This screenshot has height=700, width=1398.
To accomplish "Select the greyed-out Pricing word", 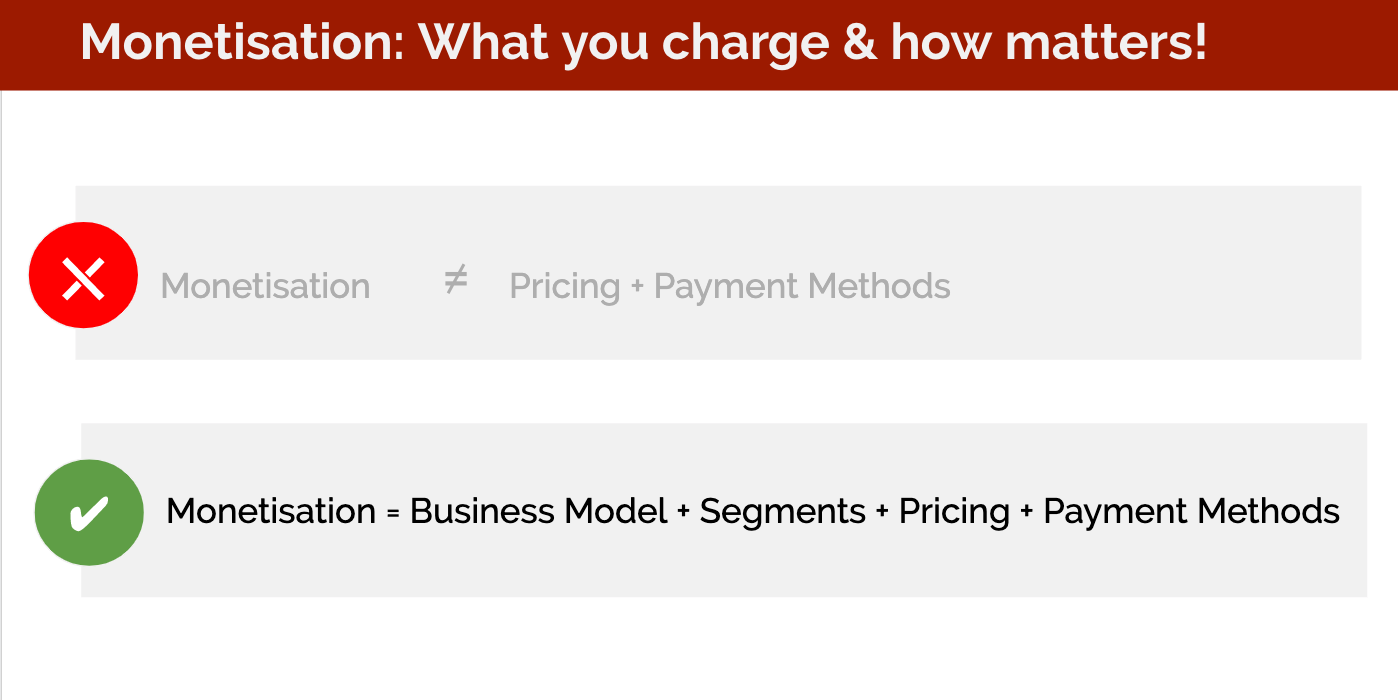I will click(x=564, y=288).
